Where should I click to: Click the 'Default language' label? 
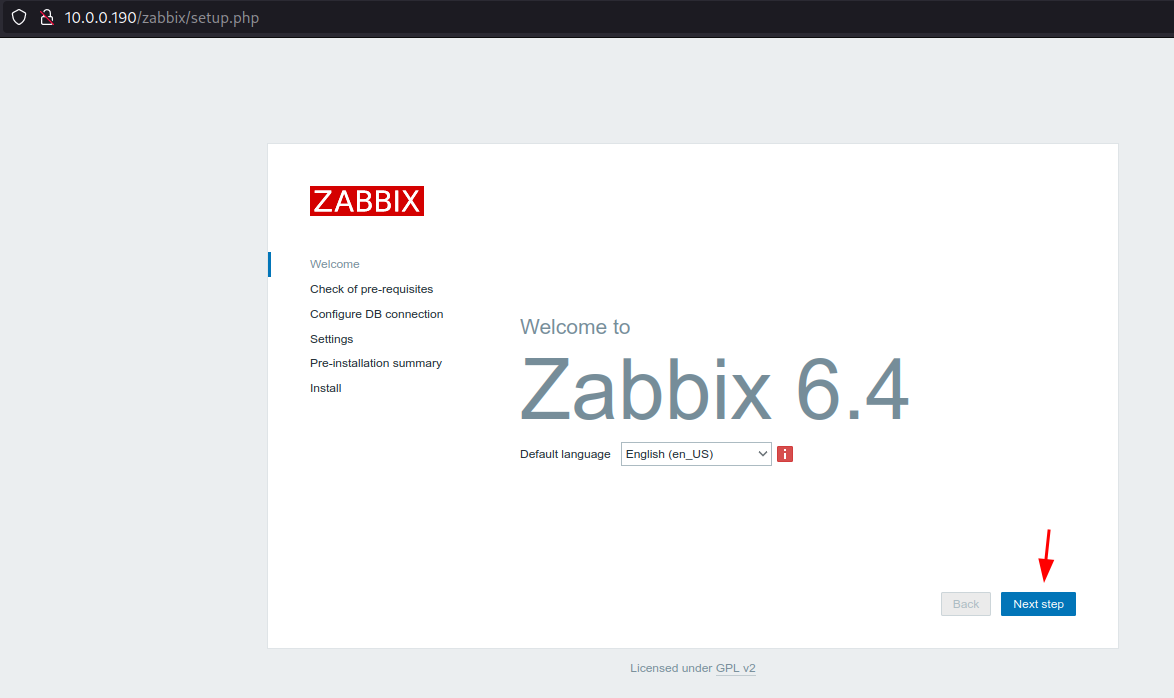(x=565, y=454)
